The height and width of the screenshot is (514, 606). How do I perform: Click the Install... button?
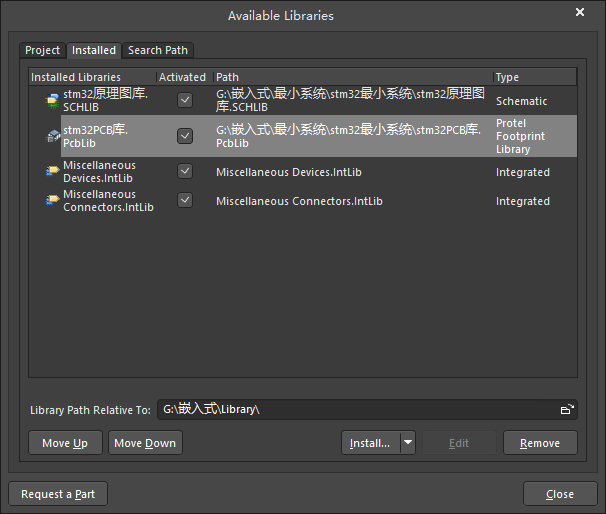click(x=370, y=443)
